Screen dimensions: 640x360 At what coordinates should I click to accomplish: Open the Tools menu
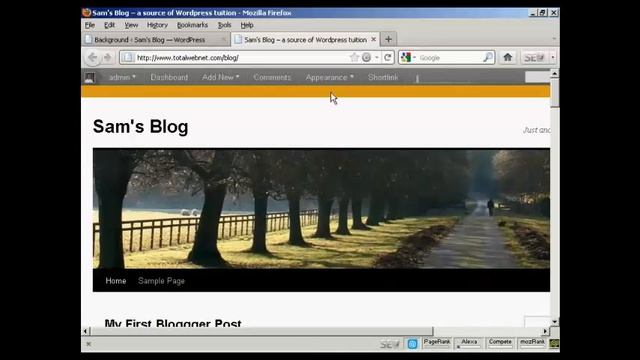[x=224, y=25]
